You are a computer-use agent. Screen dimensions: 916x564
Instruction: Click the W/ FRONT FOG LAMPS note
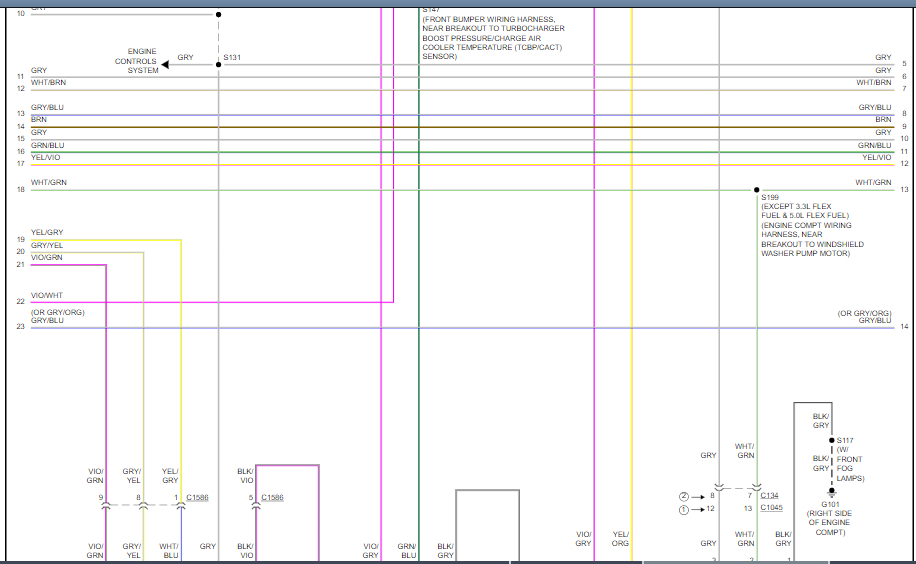pos(850,464)
